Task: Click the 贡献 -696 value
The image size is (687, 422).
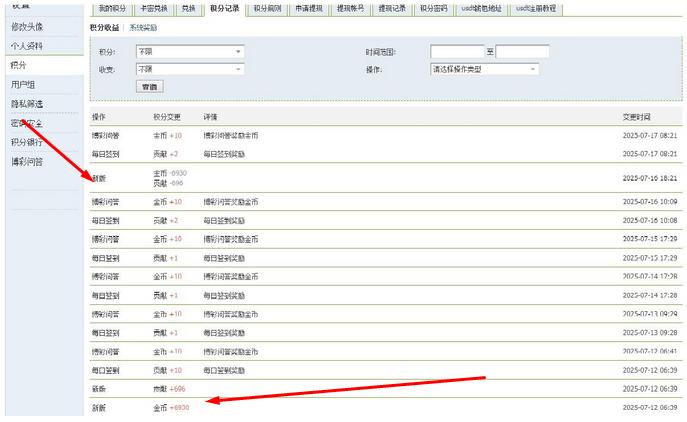Action: click(168, 183)
